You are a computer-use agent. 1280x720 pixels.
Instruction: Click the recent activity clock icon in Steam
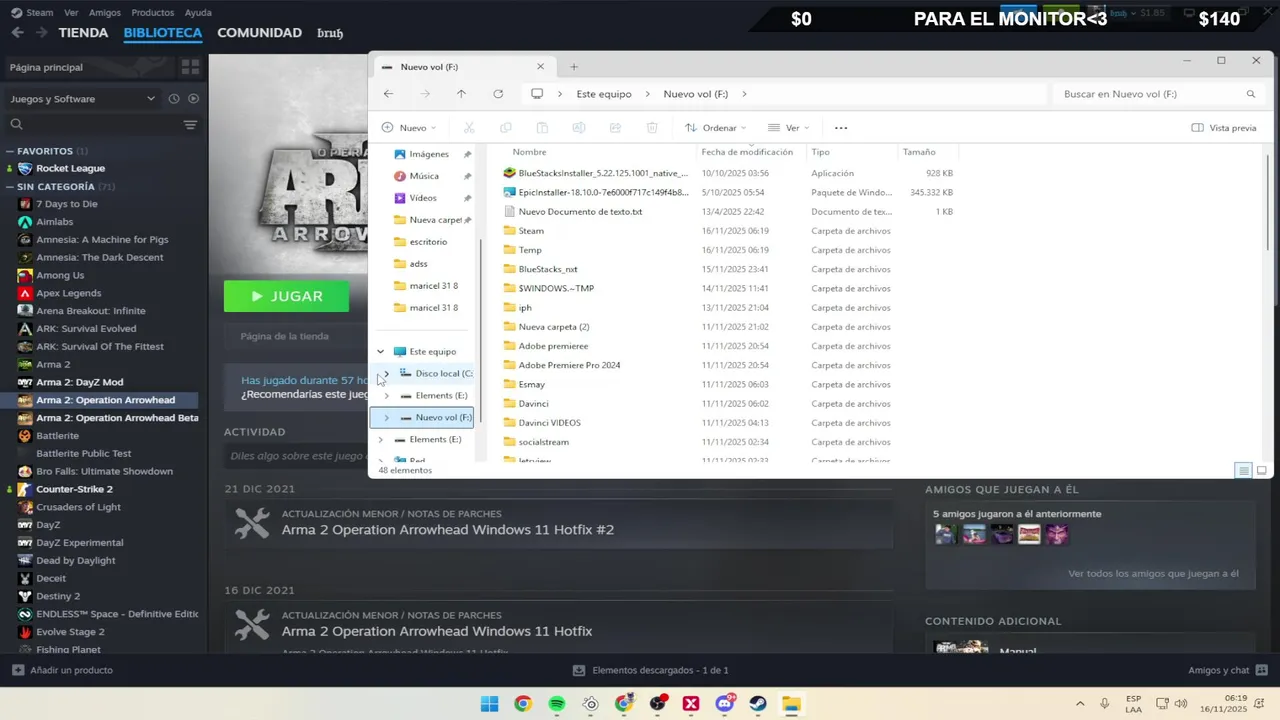coord(174,99)
